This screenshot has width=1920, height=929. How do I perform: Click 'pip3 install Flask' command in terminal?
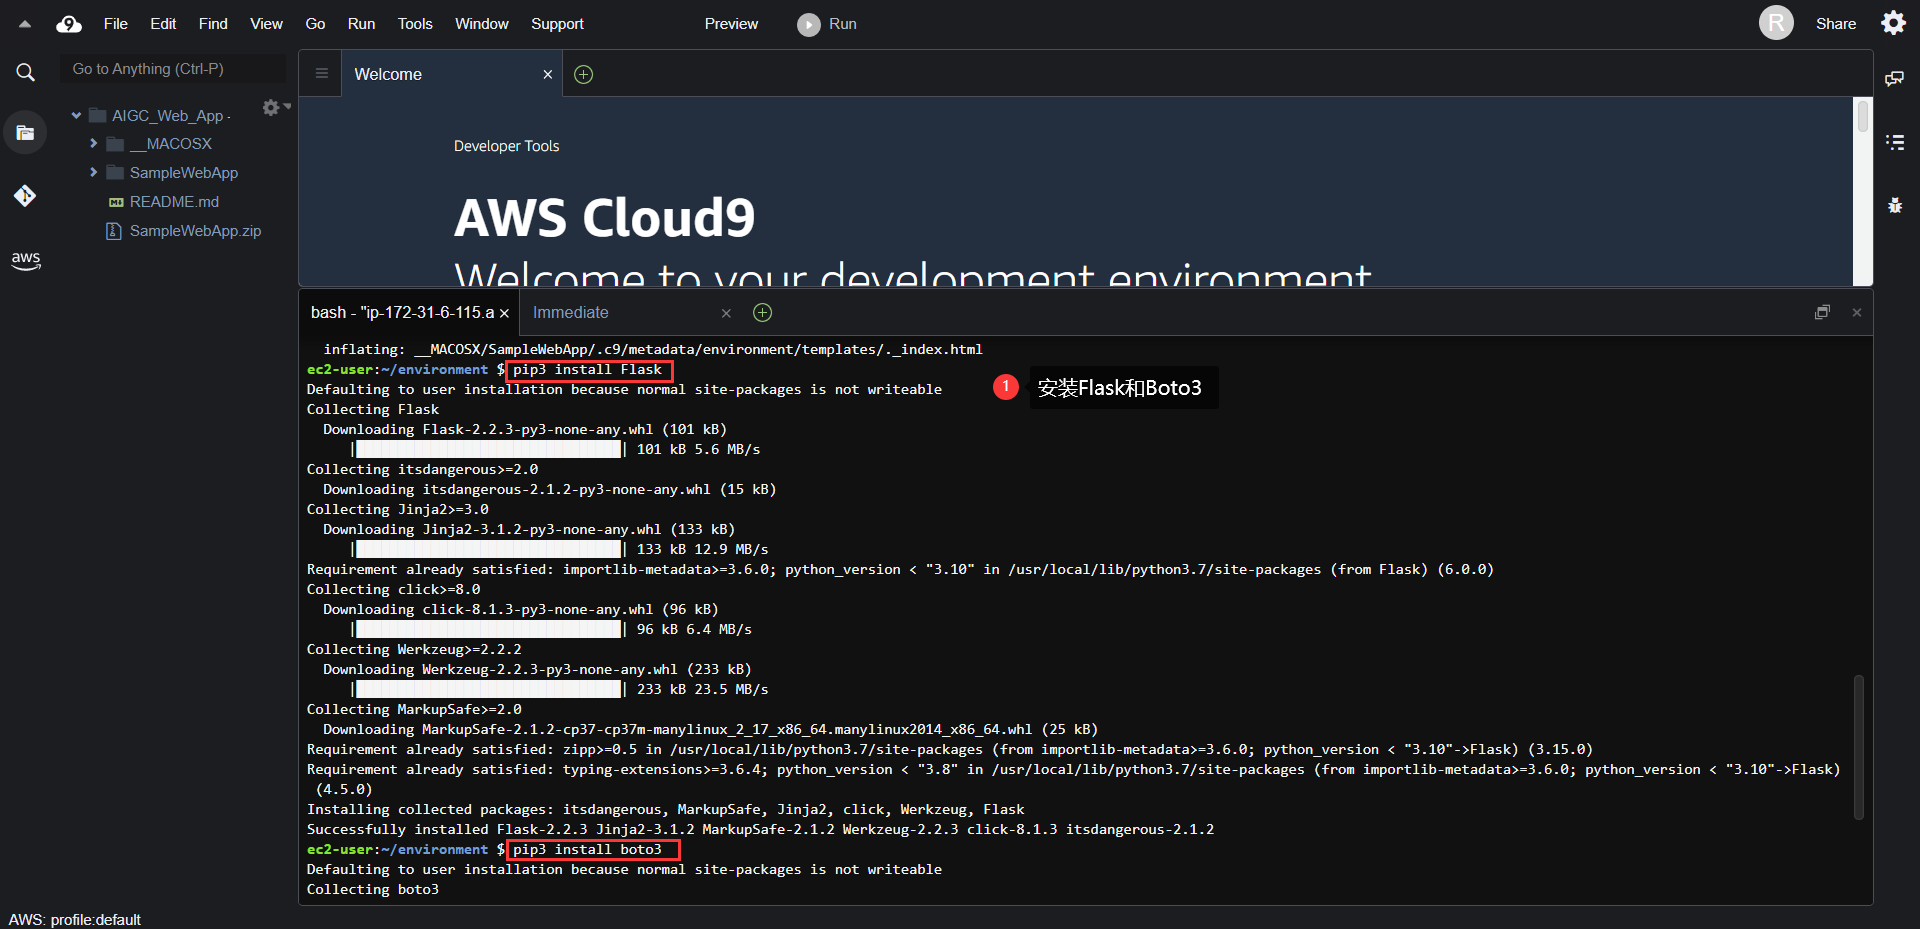point(588,370)
